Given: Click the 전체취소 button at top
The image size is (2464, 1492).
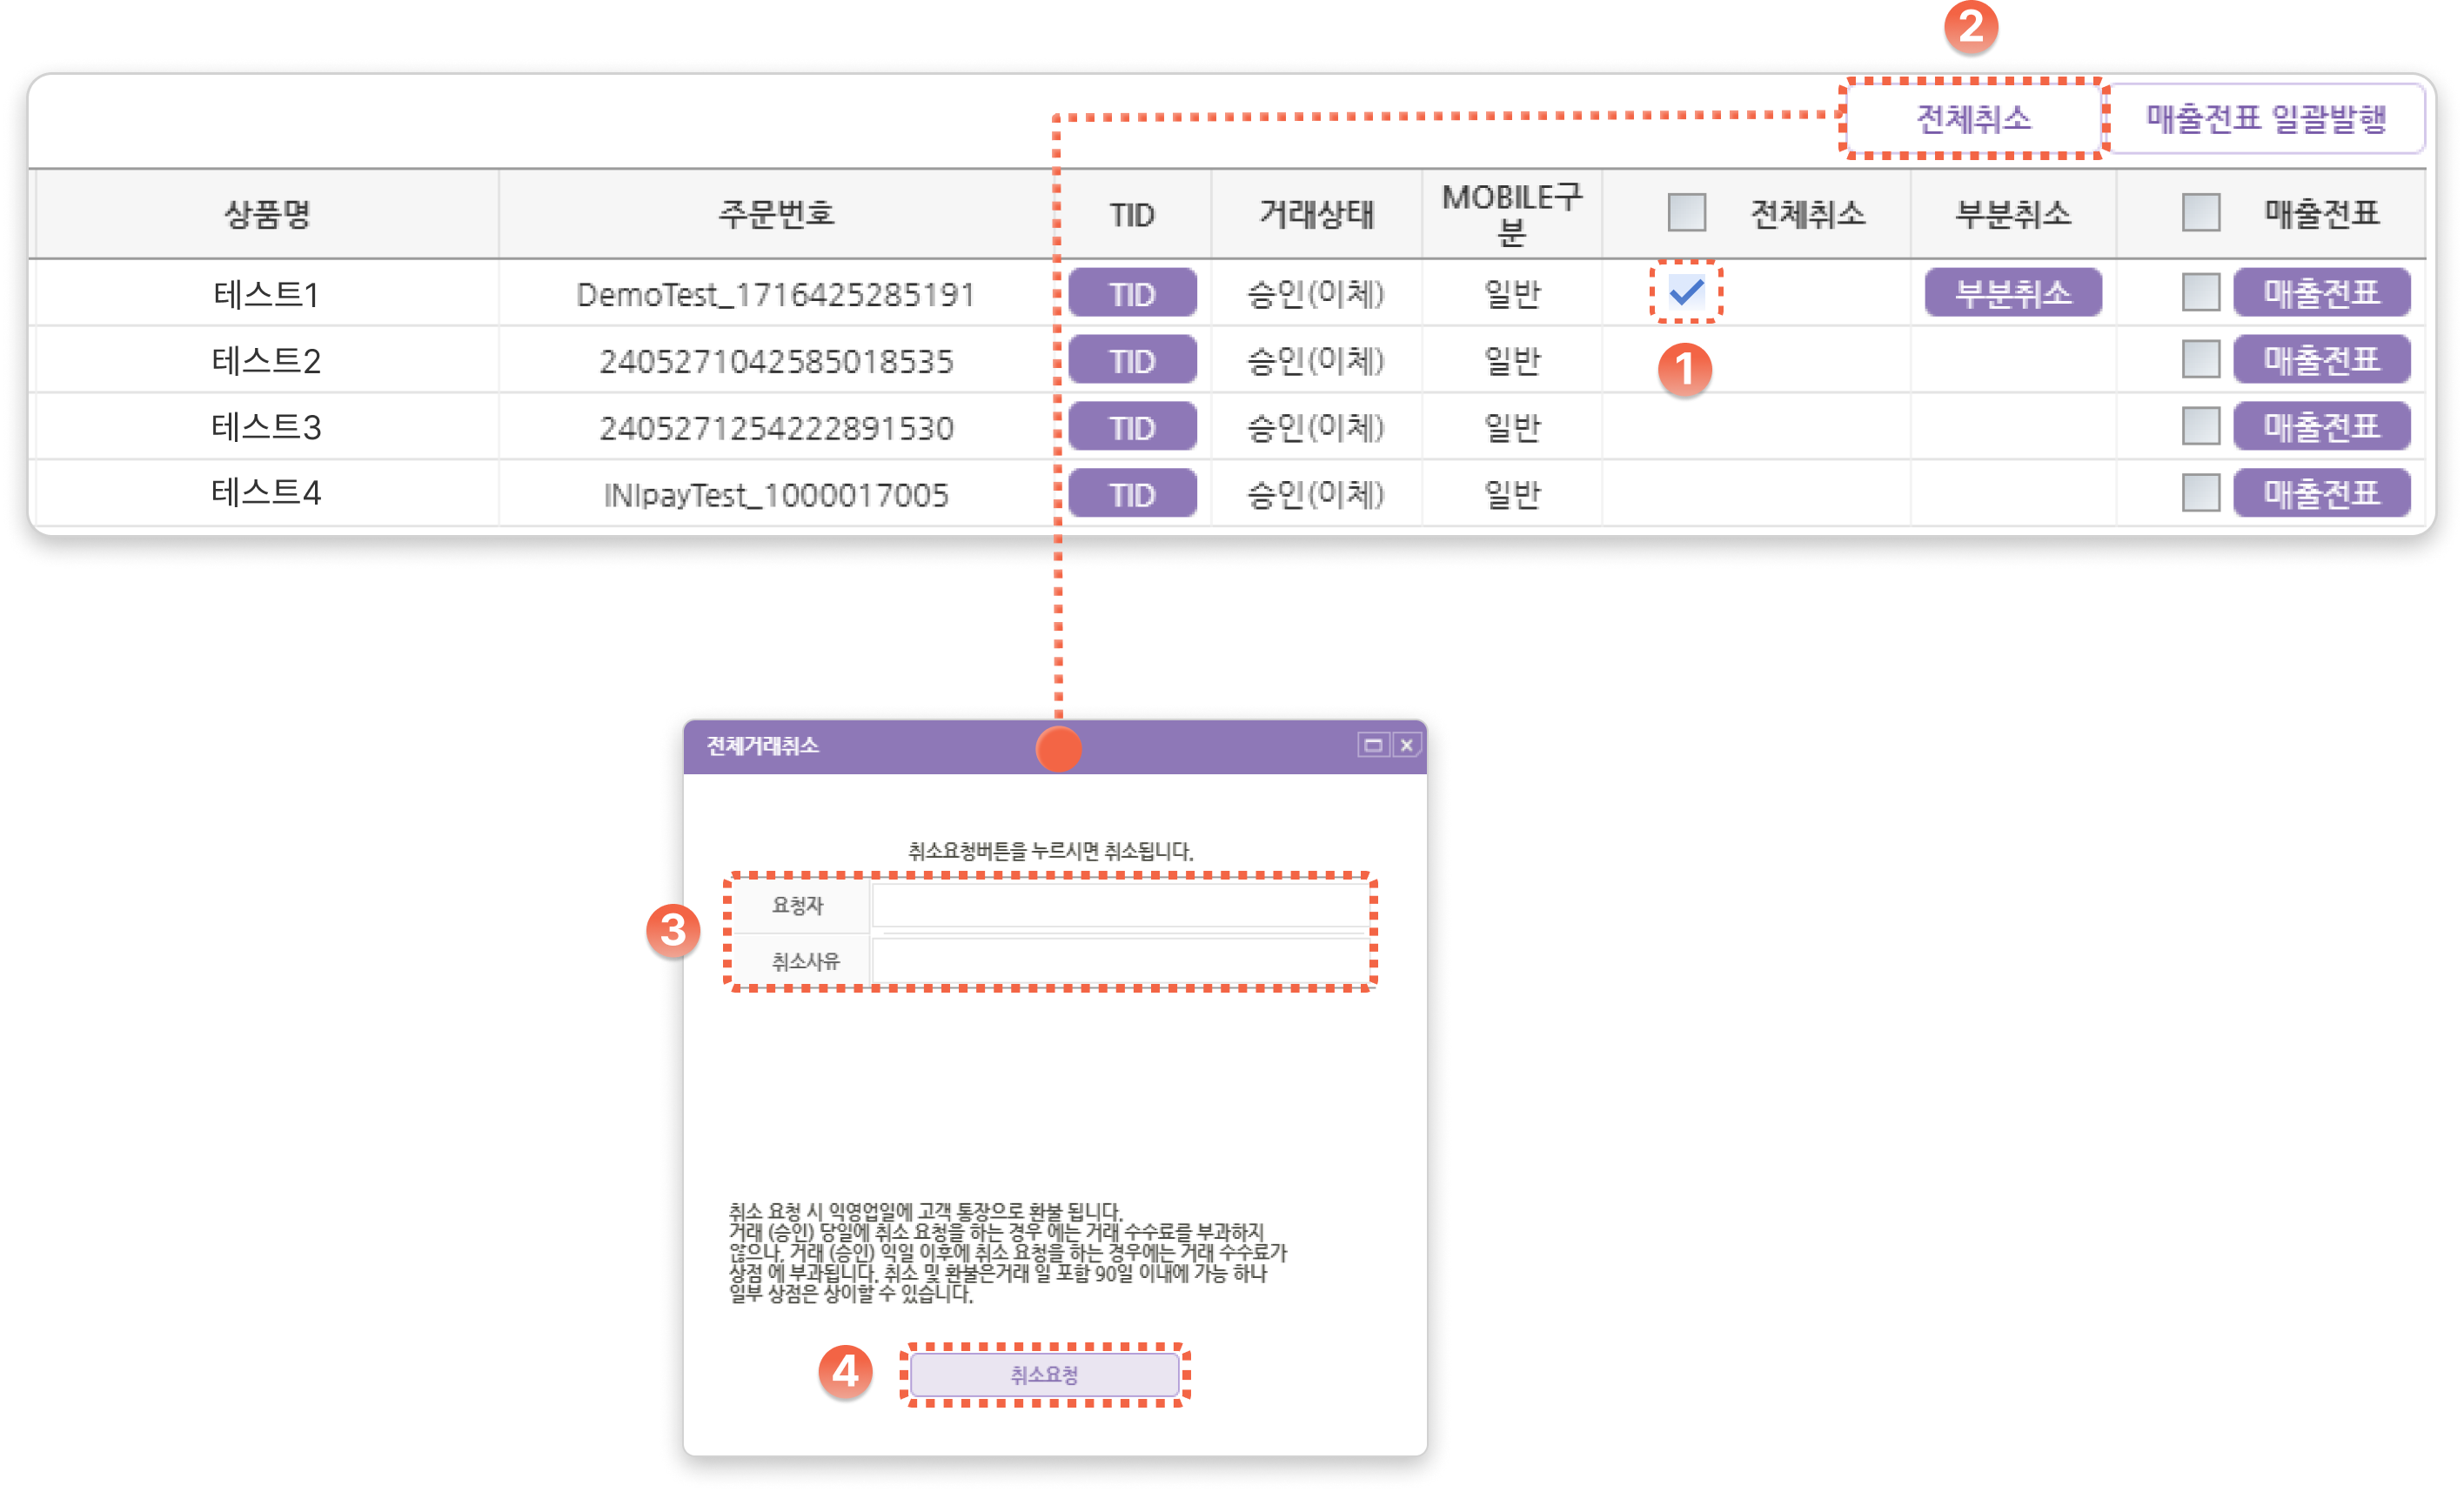Looking at the screenshot, I should (x=1973, y=119).
